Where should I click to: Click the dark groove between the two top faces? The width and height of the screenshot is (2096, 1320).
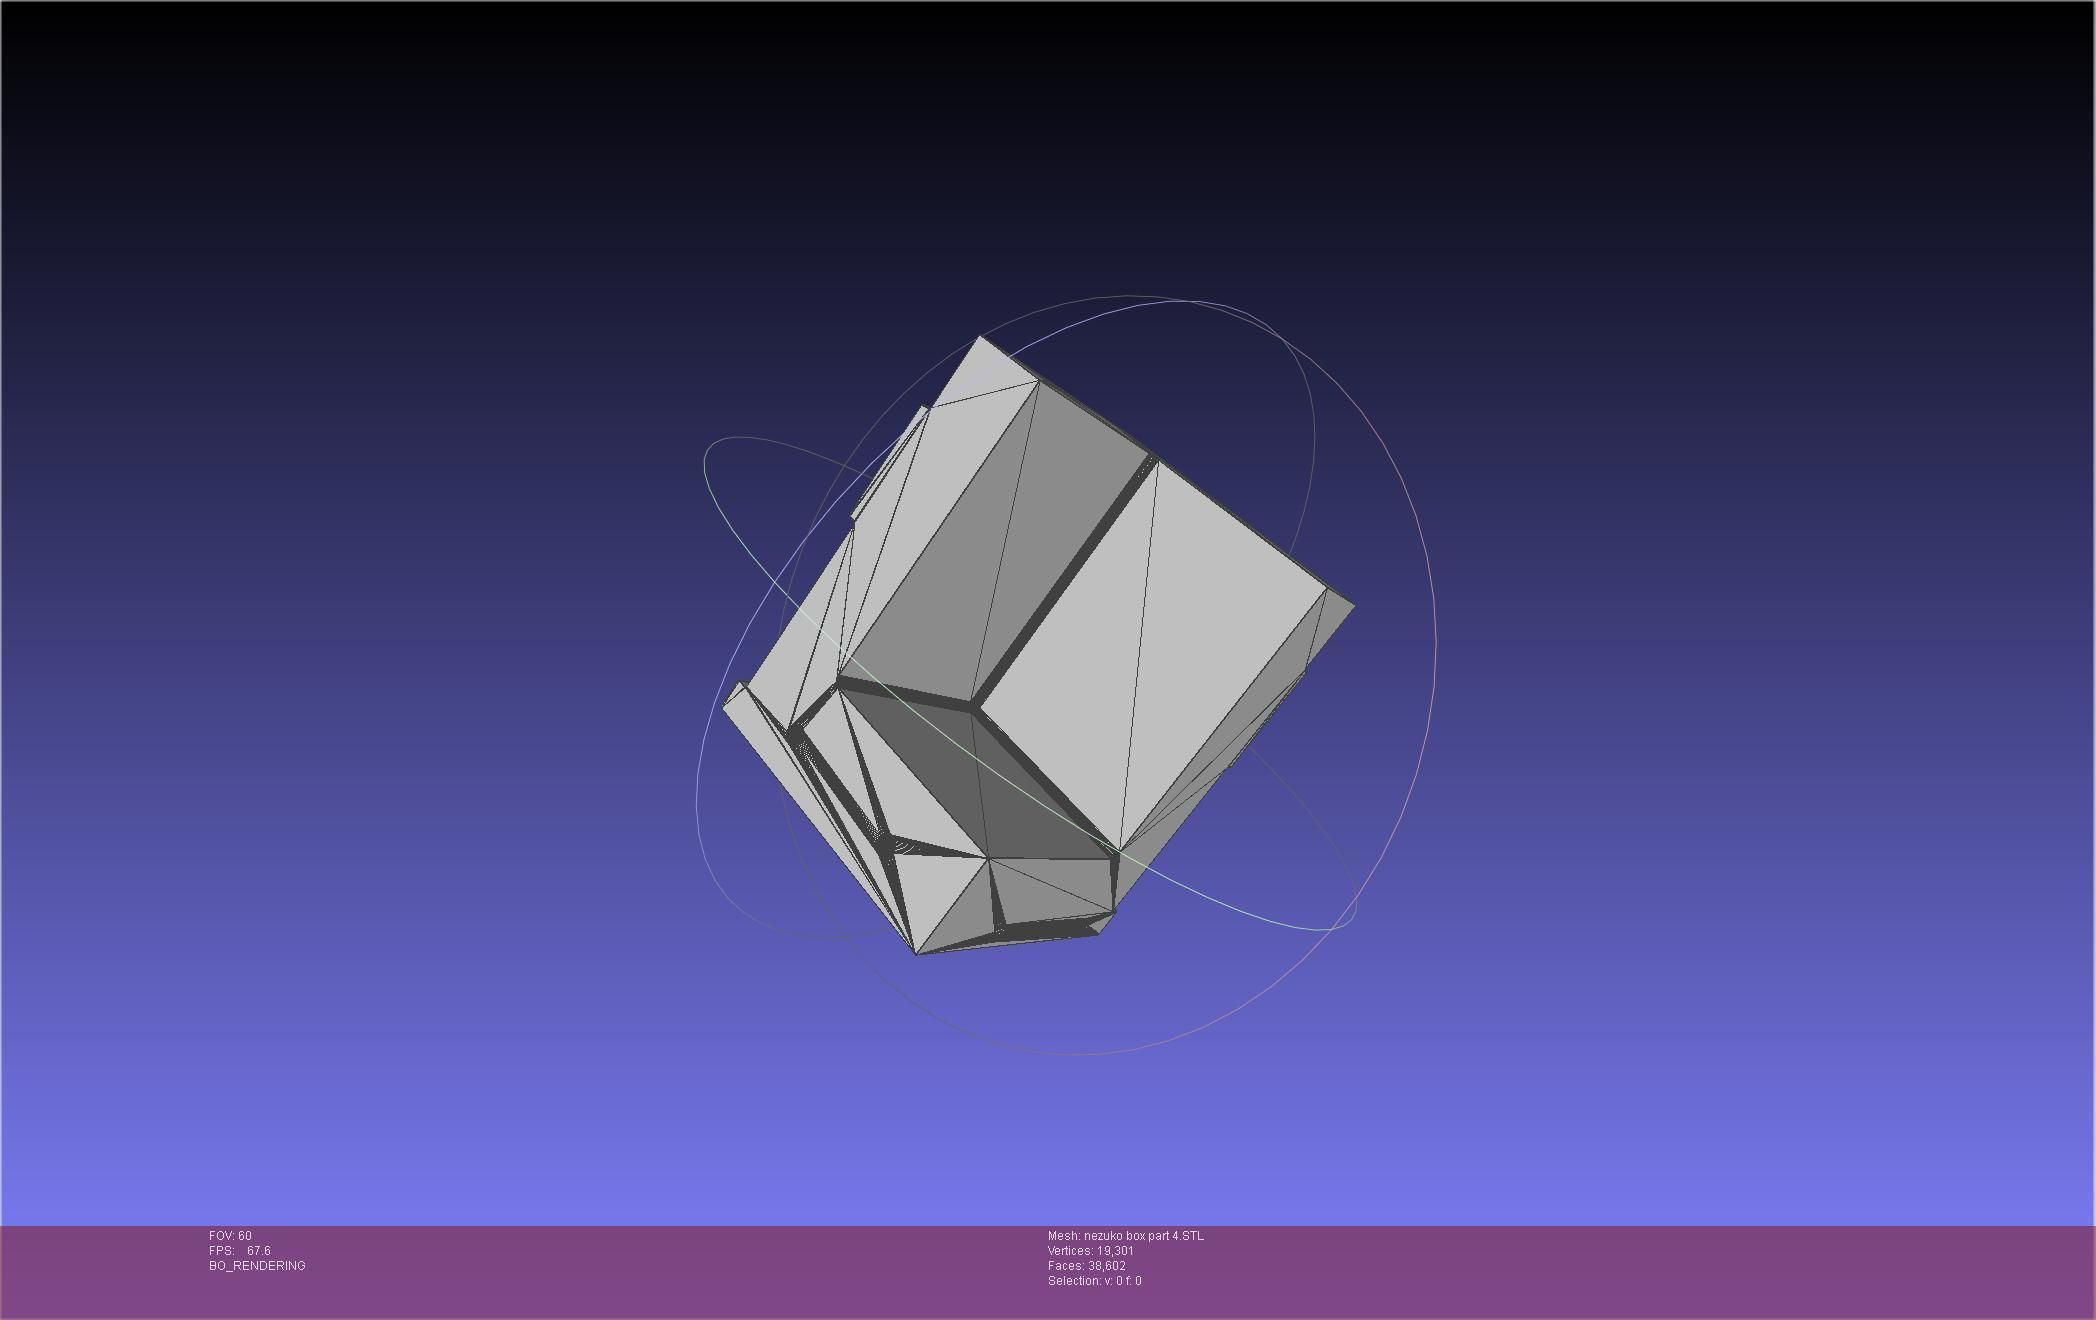[x=1065, y=580]
